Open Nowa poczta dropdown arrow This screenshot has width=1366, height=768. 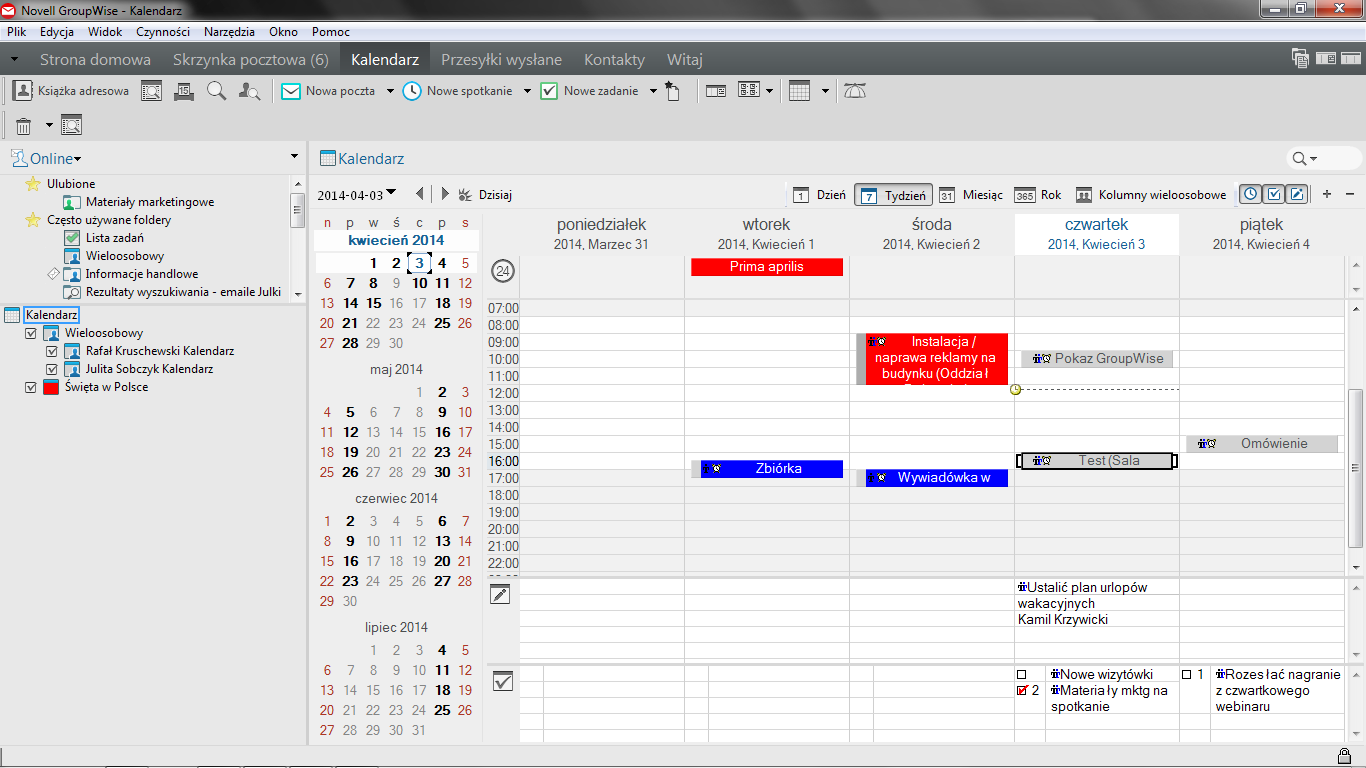[388, 91]
